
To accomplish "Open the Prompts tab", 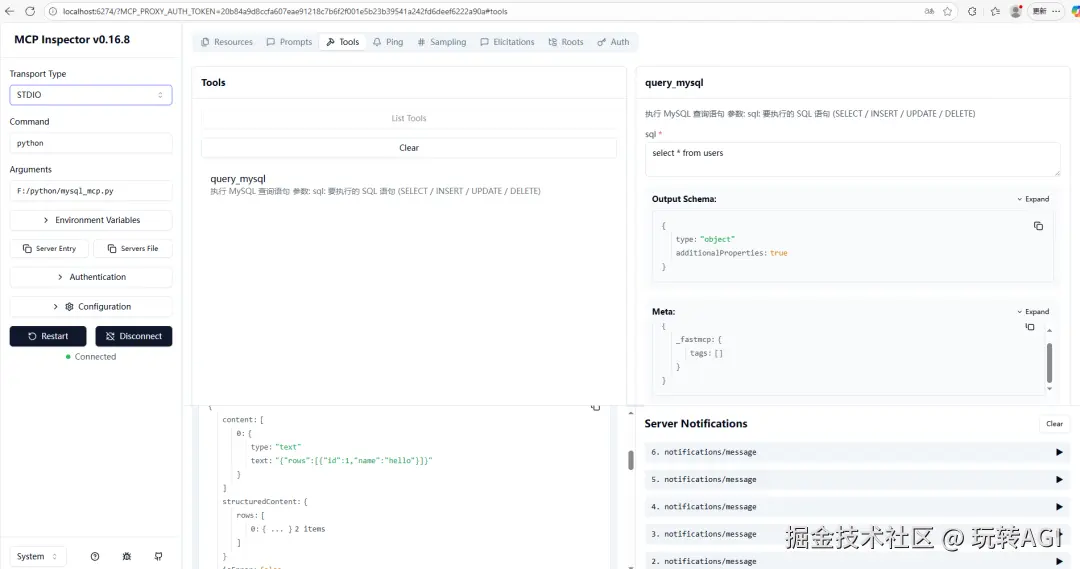I will click(289, 42).
